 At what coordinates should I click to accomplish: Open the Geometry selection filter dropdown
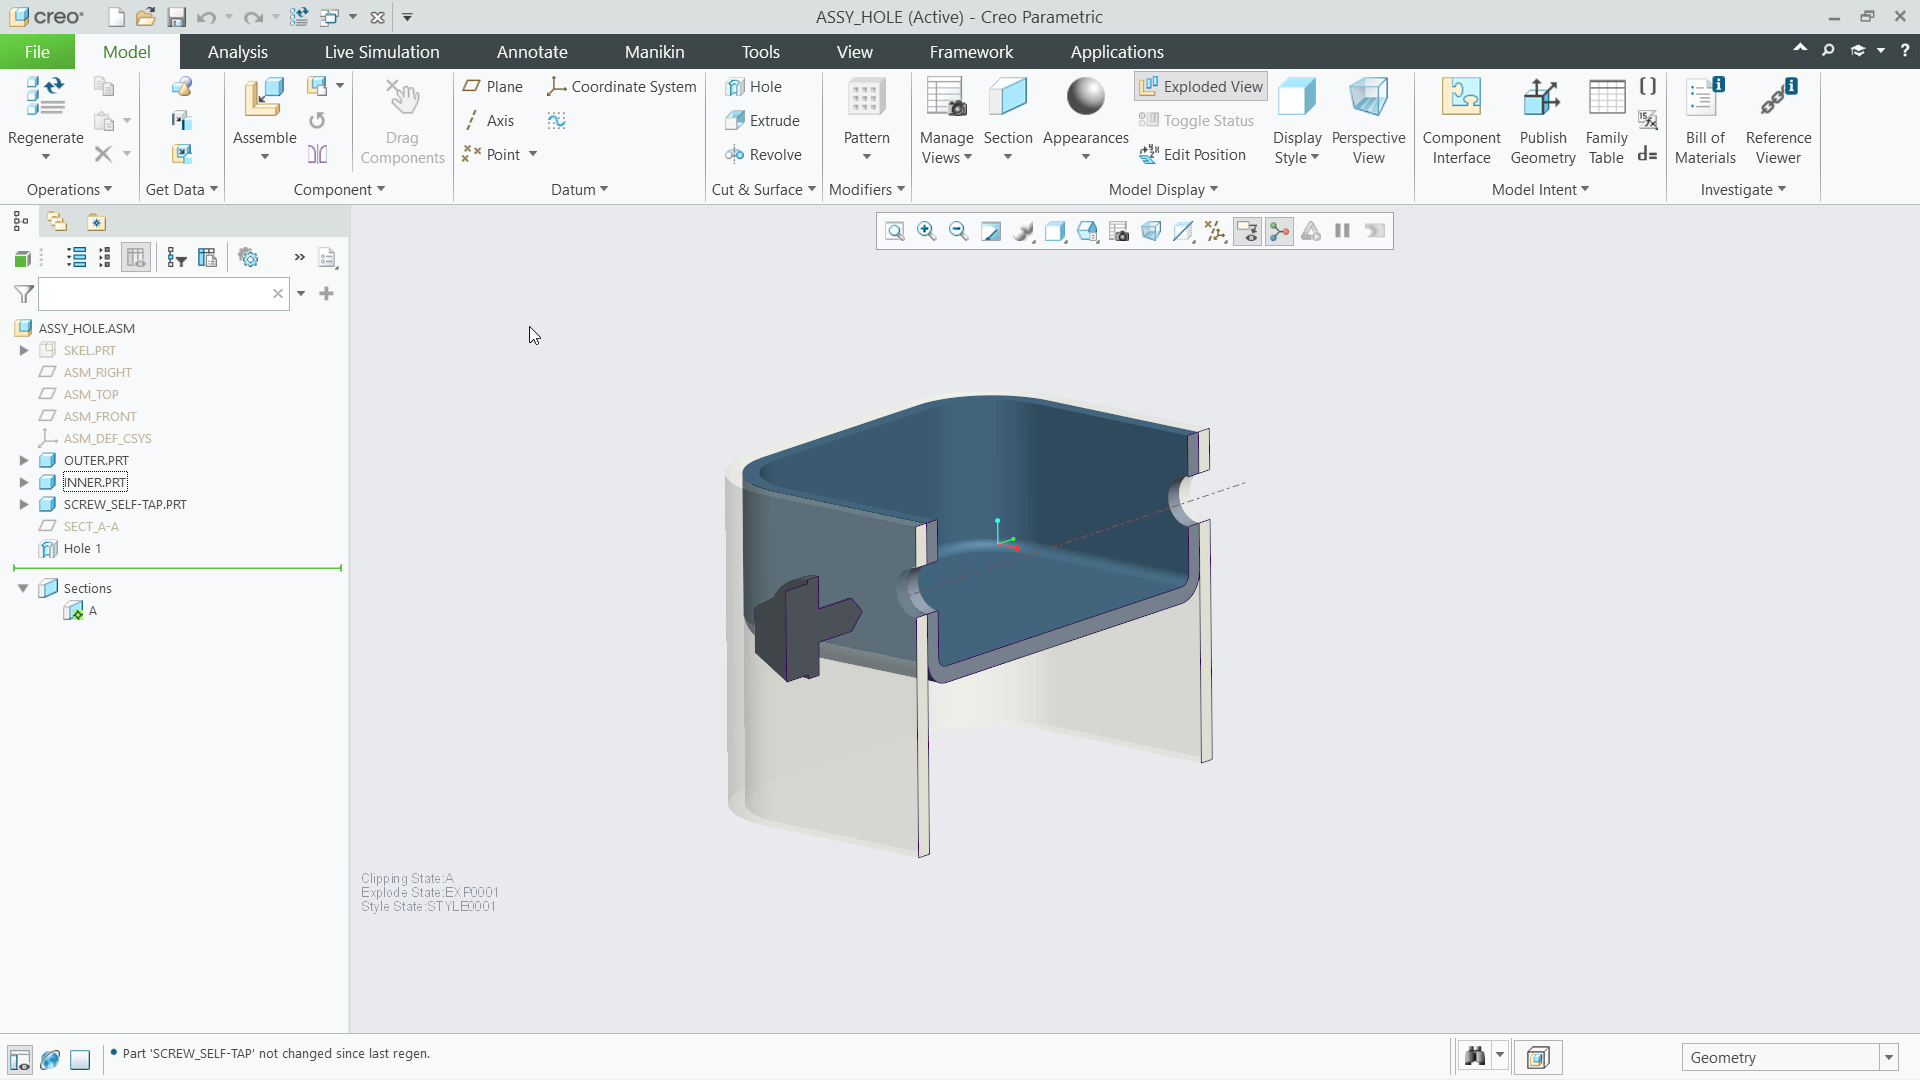point(1889,1058)
